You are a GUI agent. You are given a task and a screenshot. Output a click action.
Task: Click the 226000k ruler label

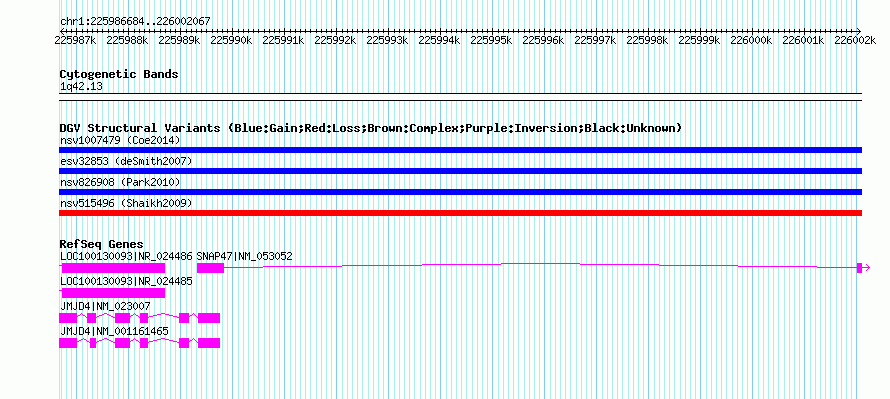(x=752, y=40)
